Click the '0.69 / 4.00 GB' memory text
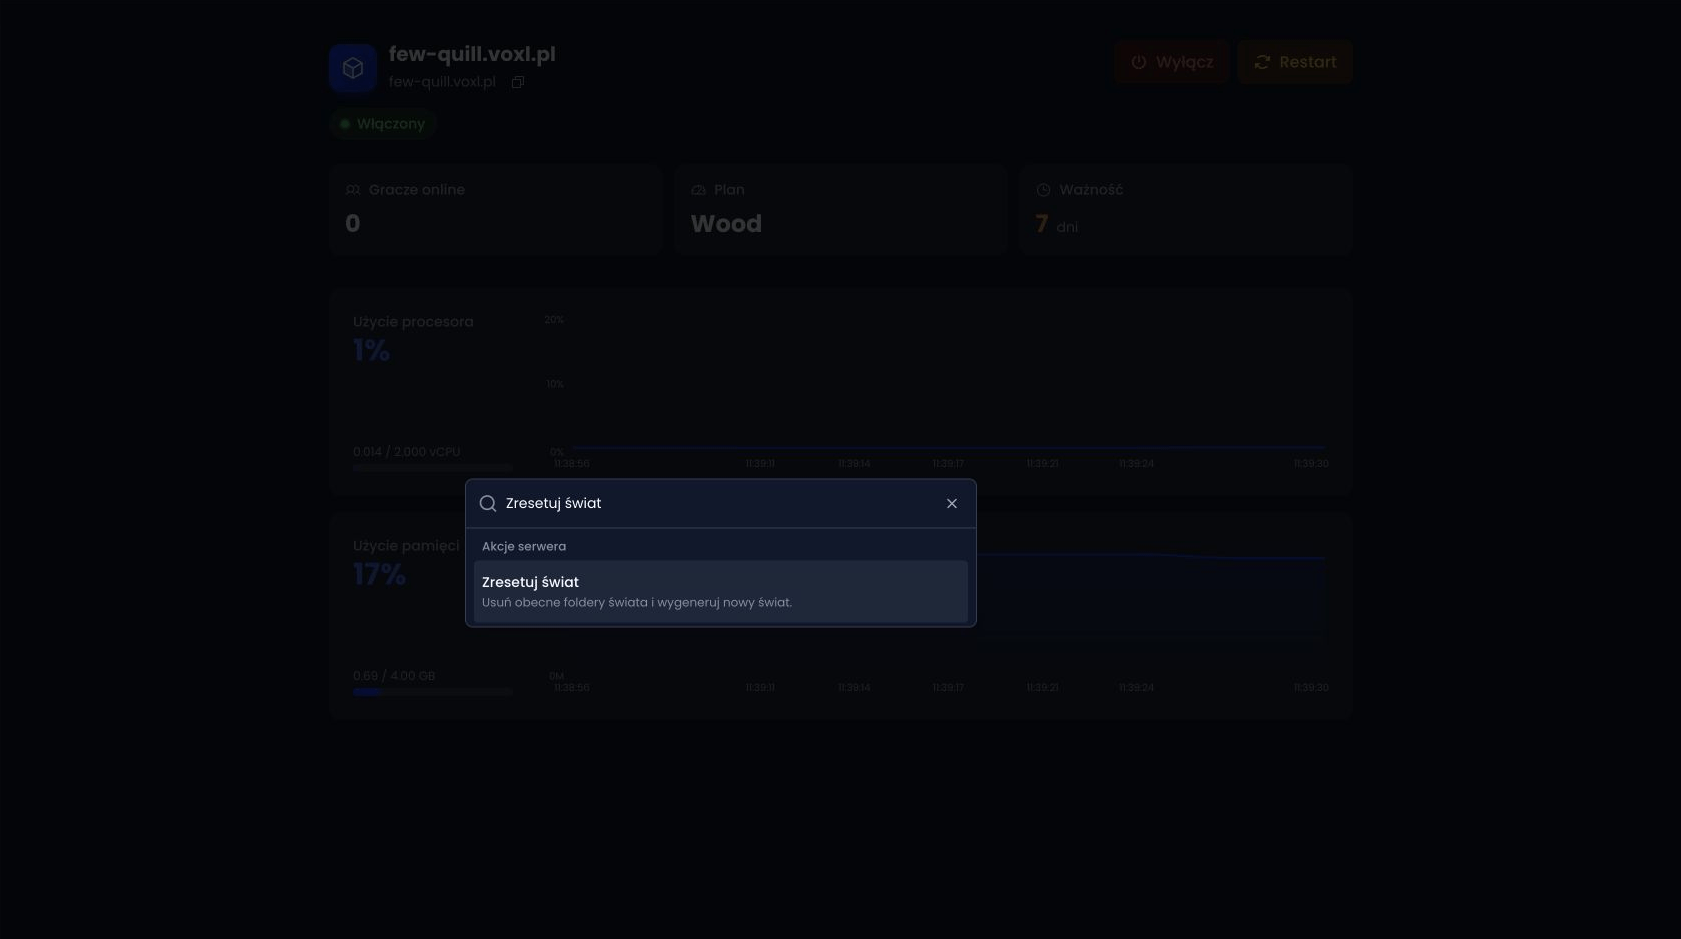1681x939 pixels. (x=394, y=676)
